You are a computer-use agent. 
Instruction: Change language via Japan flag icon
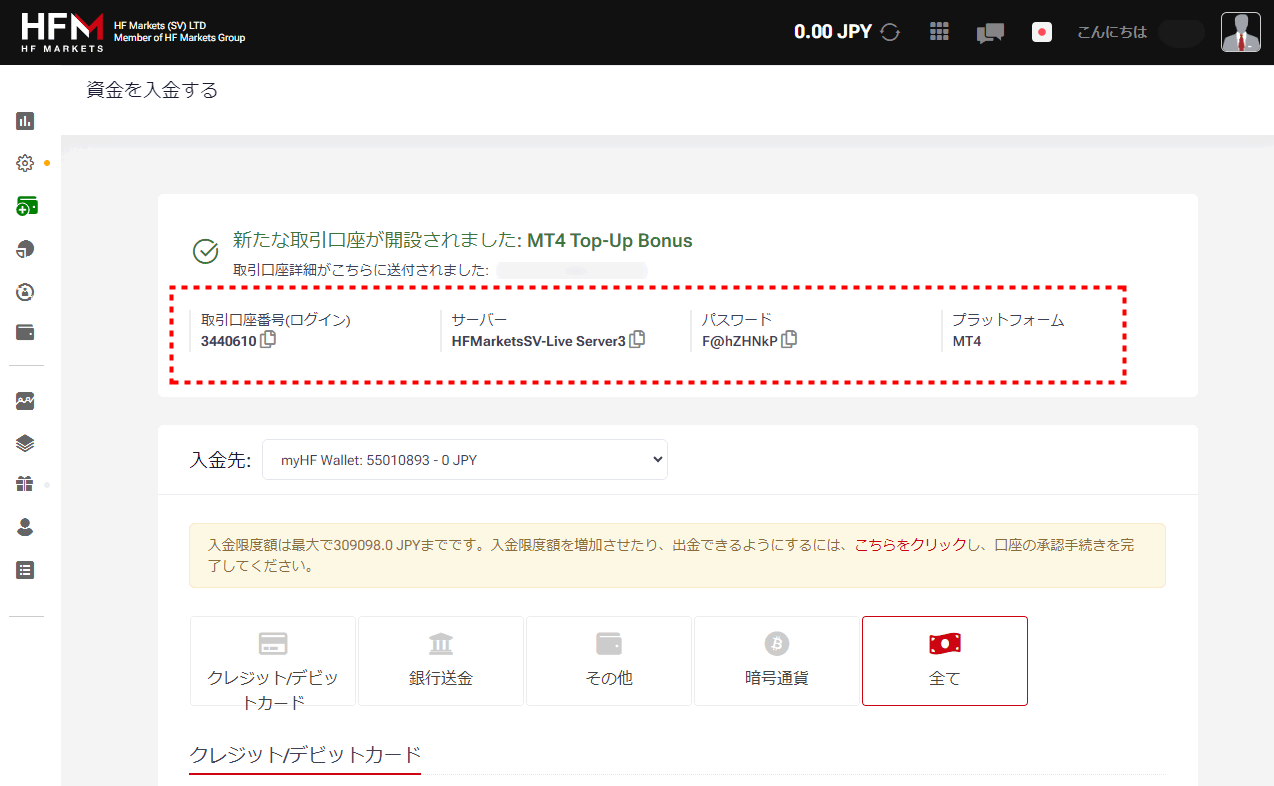(1042, 32)
